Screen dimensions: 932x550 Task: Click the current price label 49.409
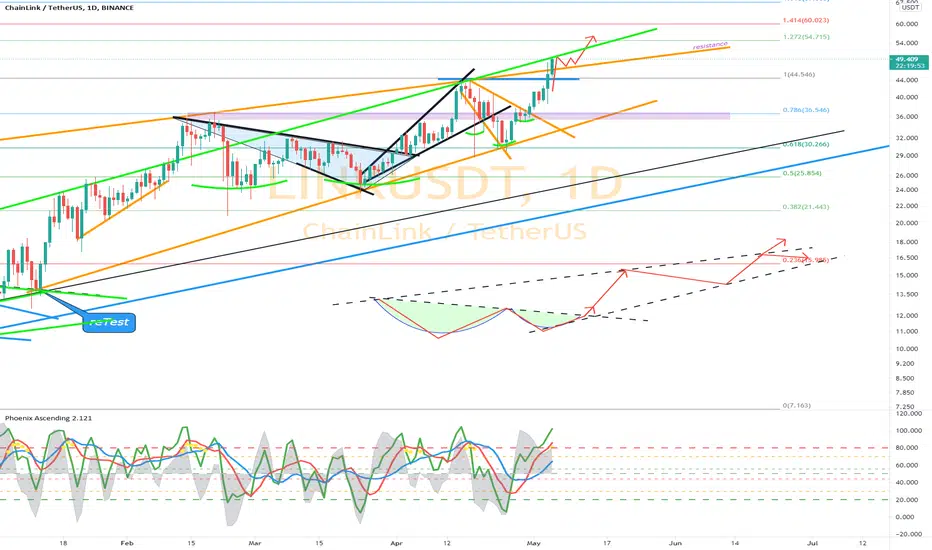pyautogui.click(x=906, y=59)
